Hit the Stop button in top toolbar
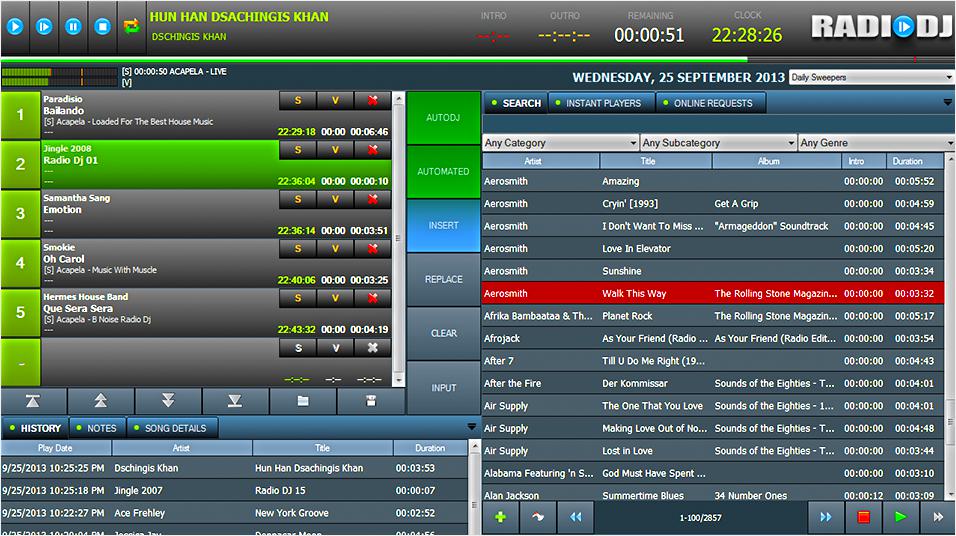Image resolution: width=956 pixels, height=536 pixels. [x=102, y=27]
